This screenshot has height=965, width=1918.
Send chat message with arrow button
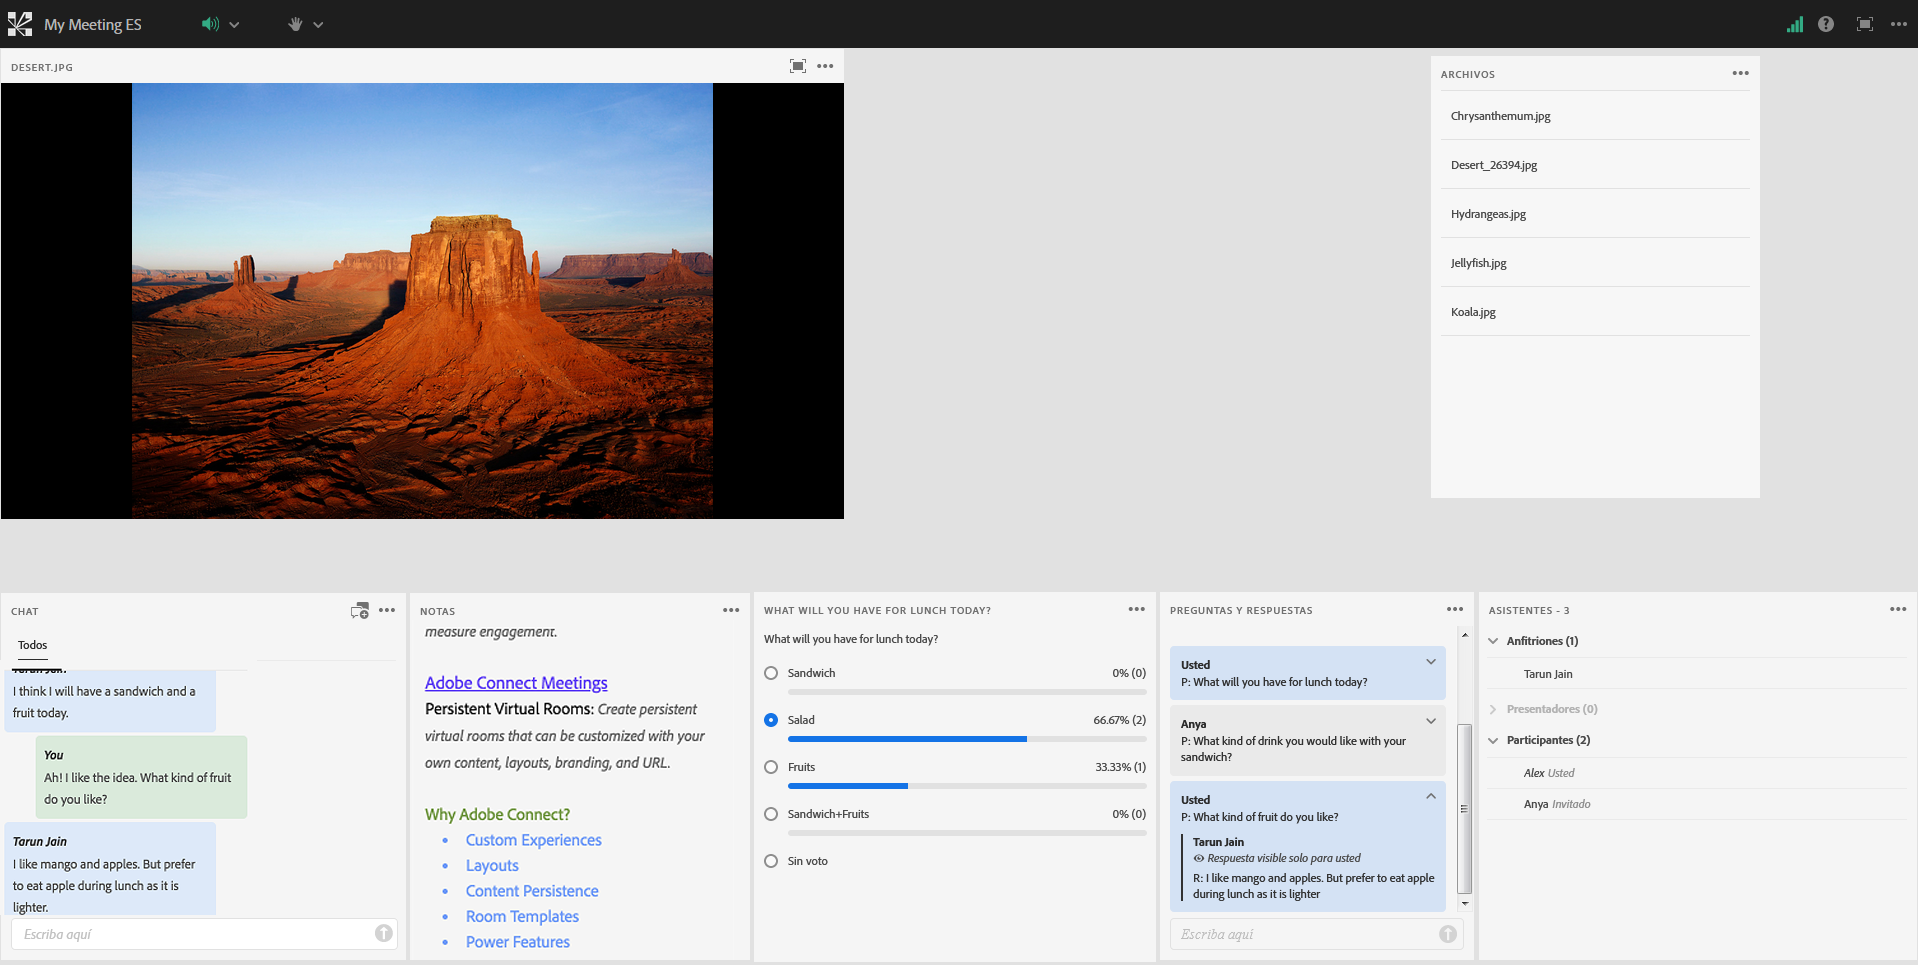384,933
